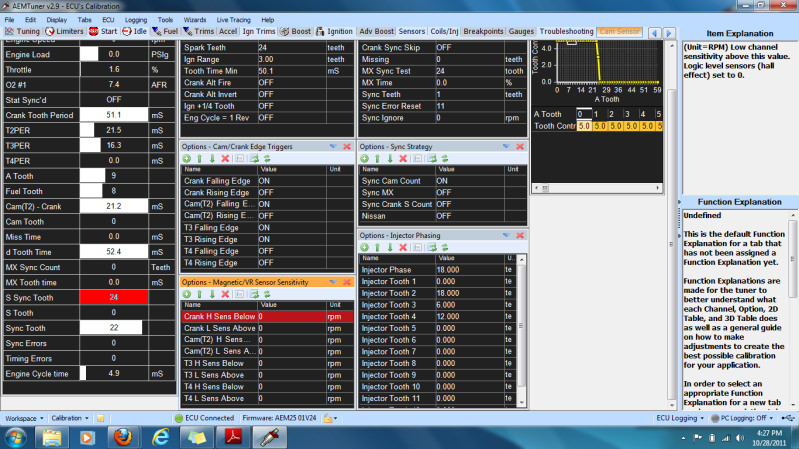Add item in Injector Phasing panel
This screenshot has width=799, height=449.
[364, 247]
